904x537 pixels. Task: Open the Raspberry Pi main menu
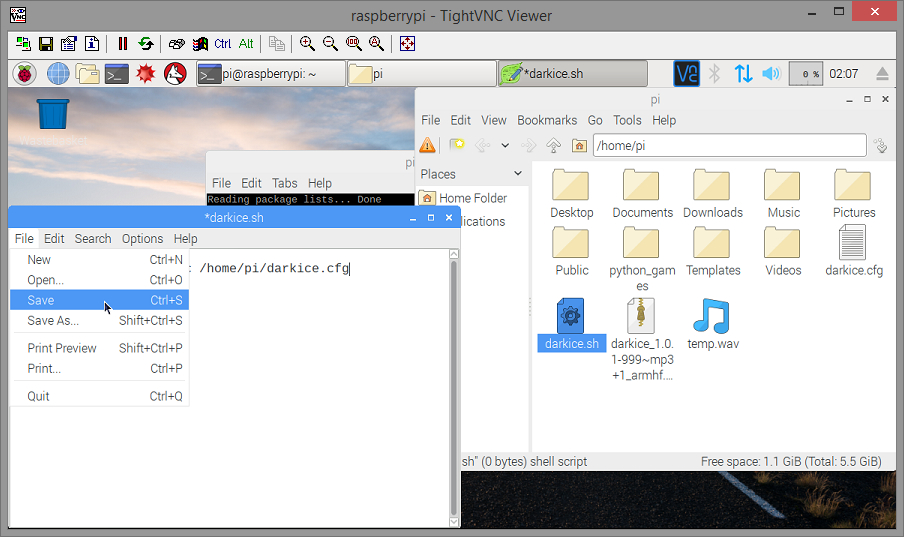click(x=25, y=74)
